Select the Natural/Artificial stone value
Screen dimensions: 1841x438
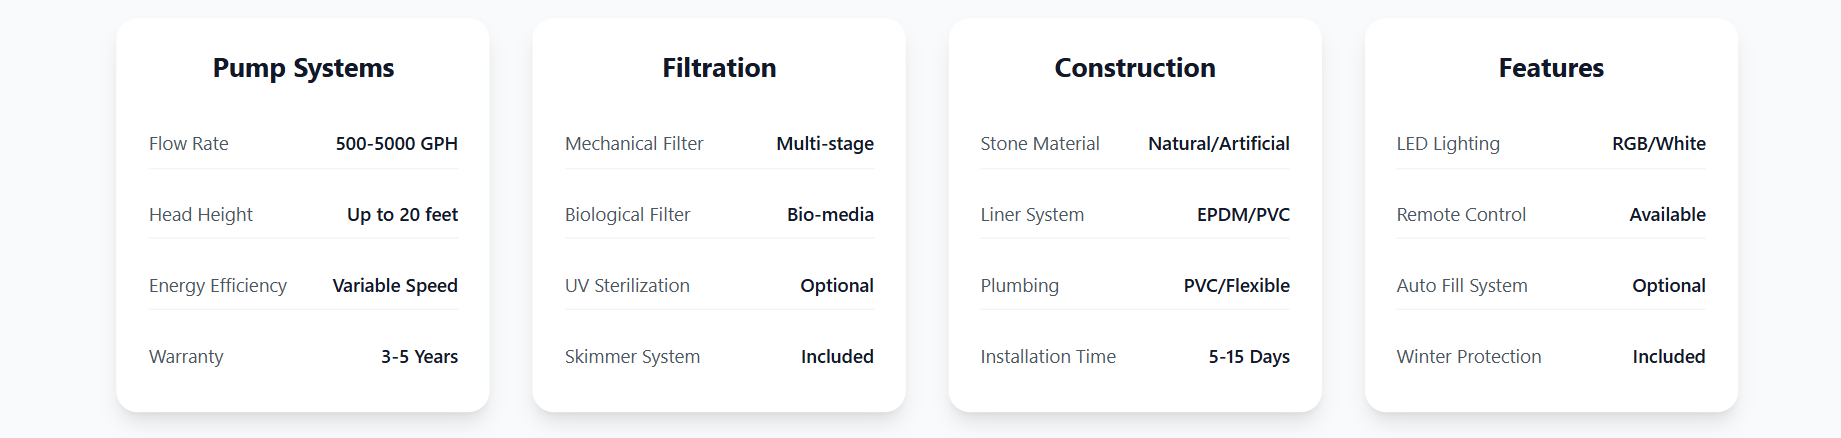pos(1218,144)
